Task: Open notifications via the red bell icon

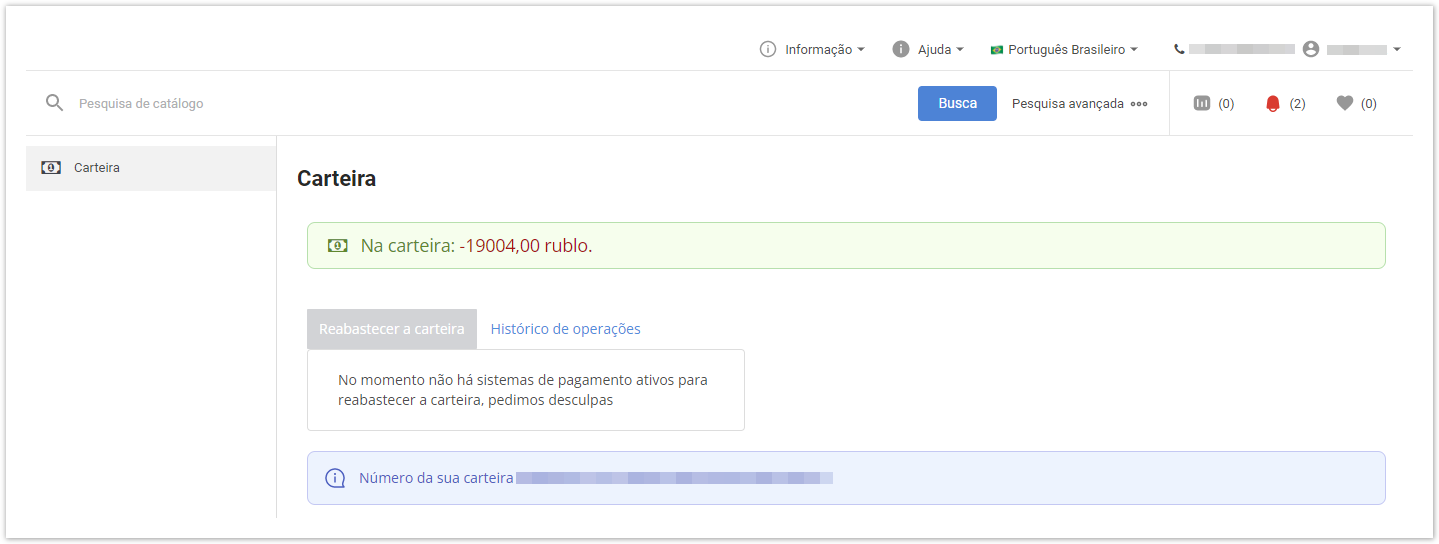Action: point(1272,103)
